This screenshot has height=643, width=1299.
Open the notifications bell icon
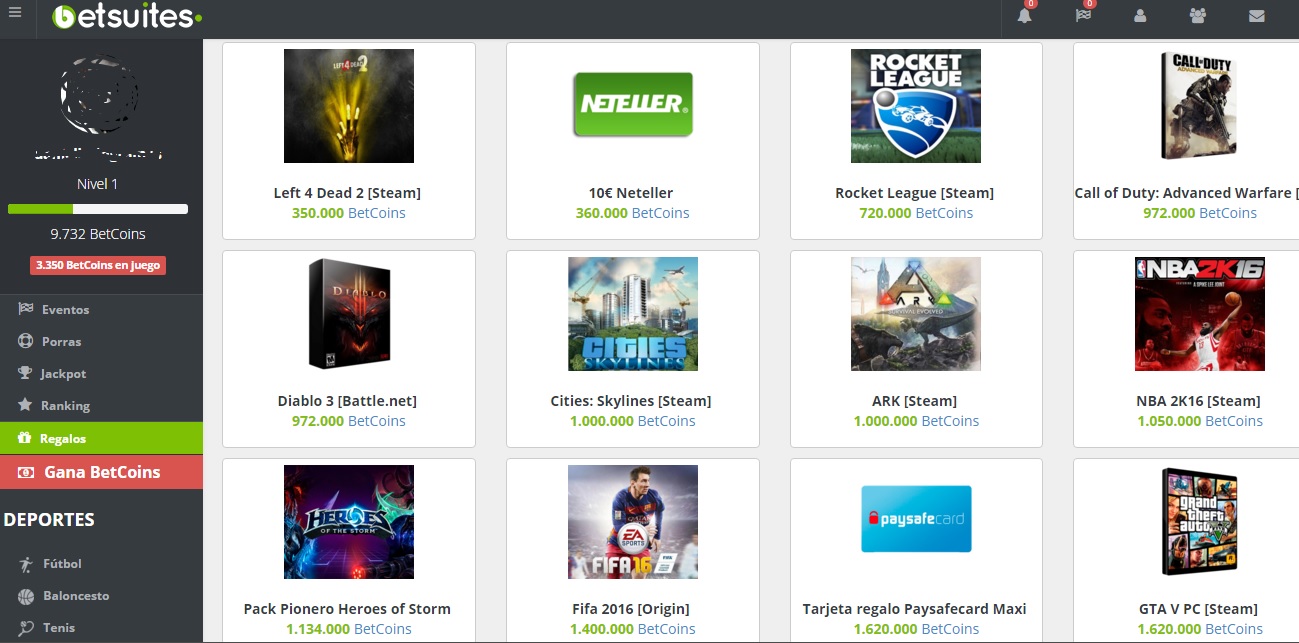pyautogui.click(x=1024, y=16)
